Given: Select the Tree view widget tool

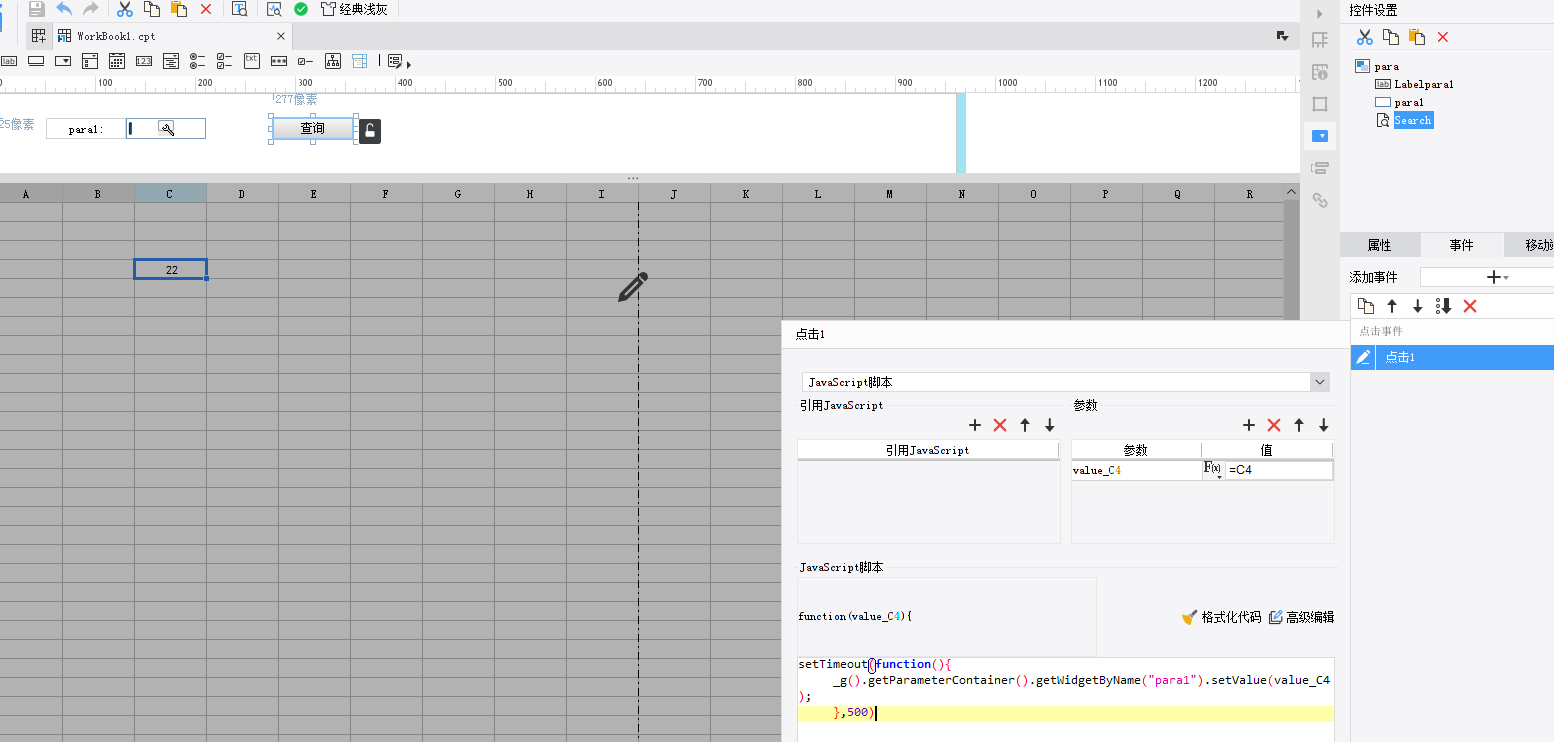Looking at the screenshot, I should (x=333, y=61).
